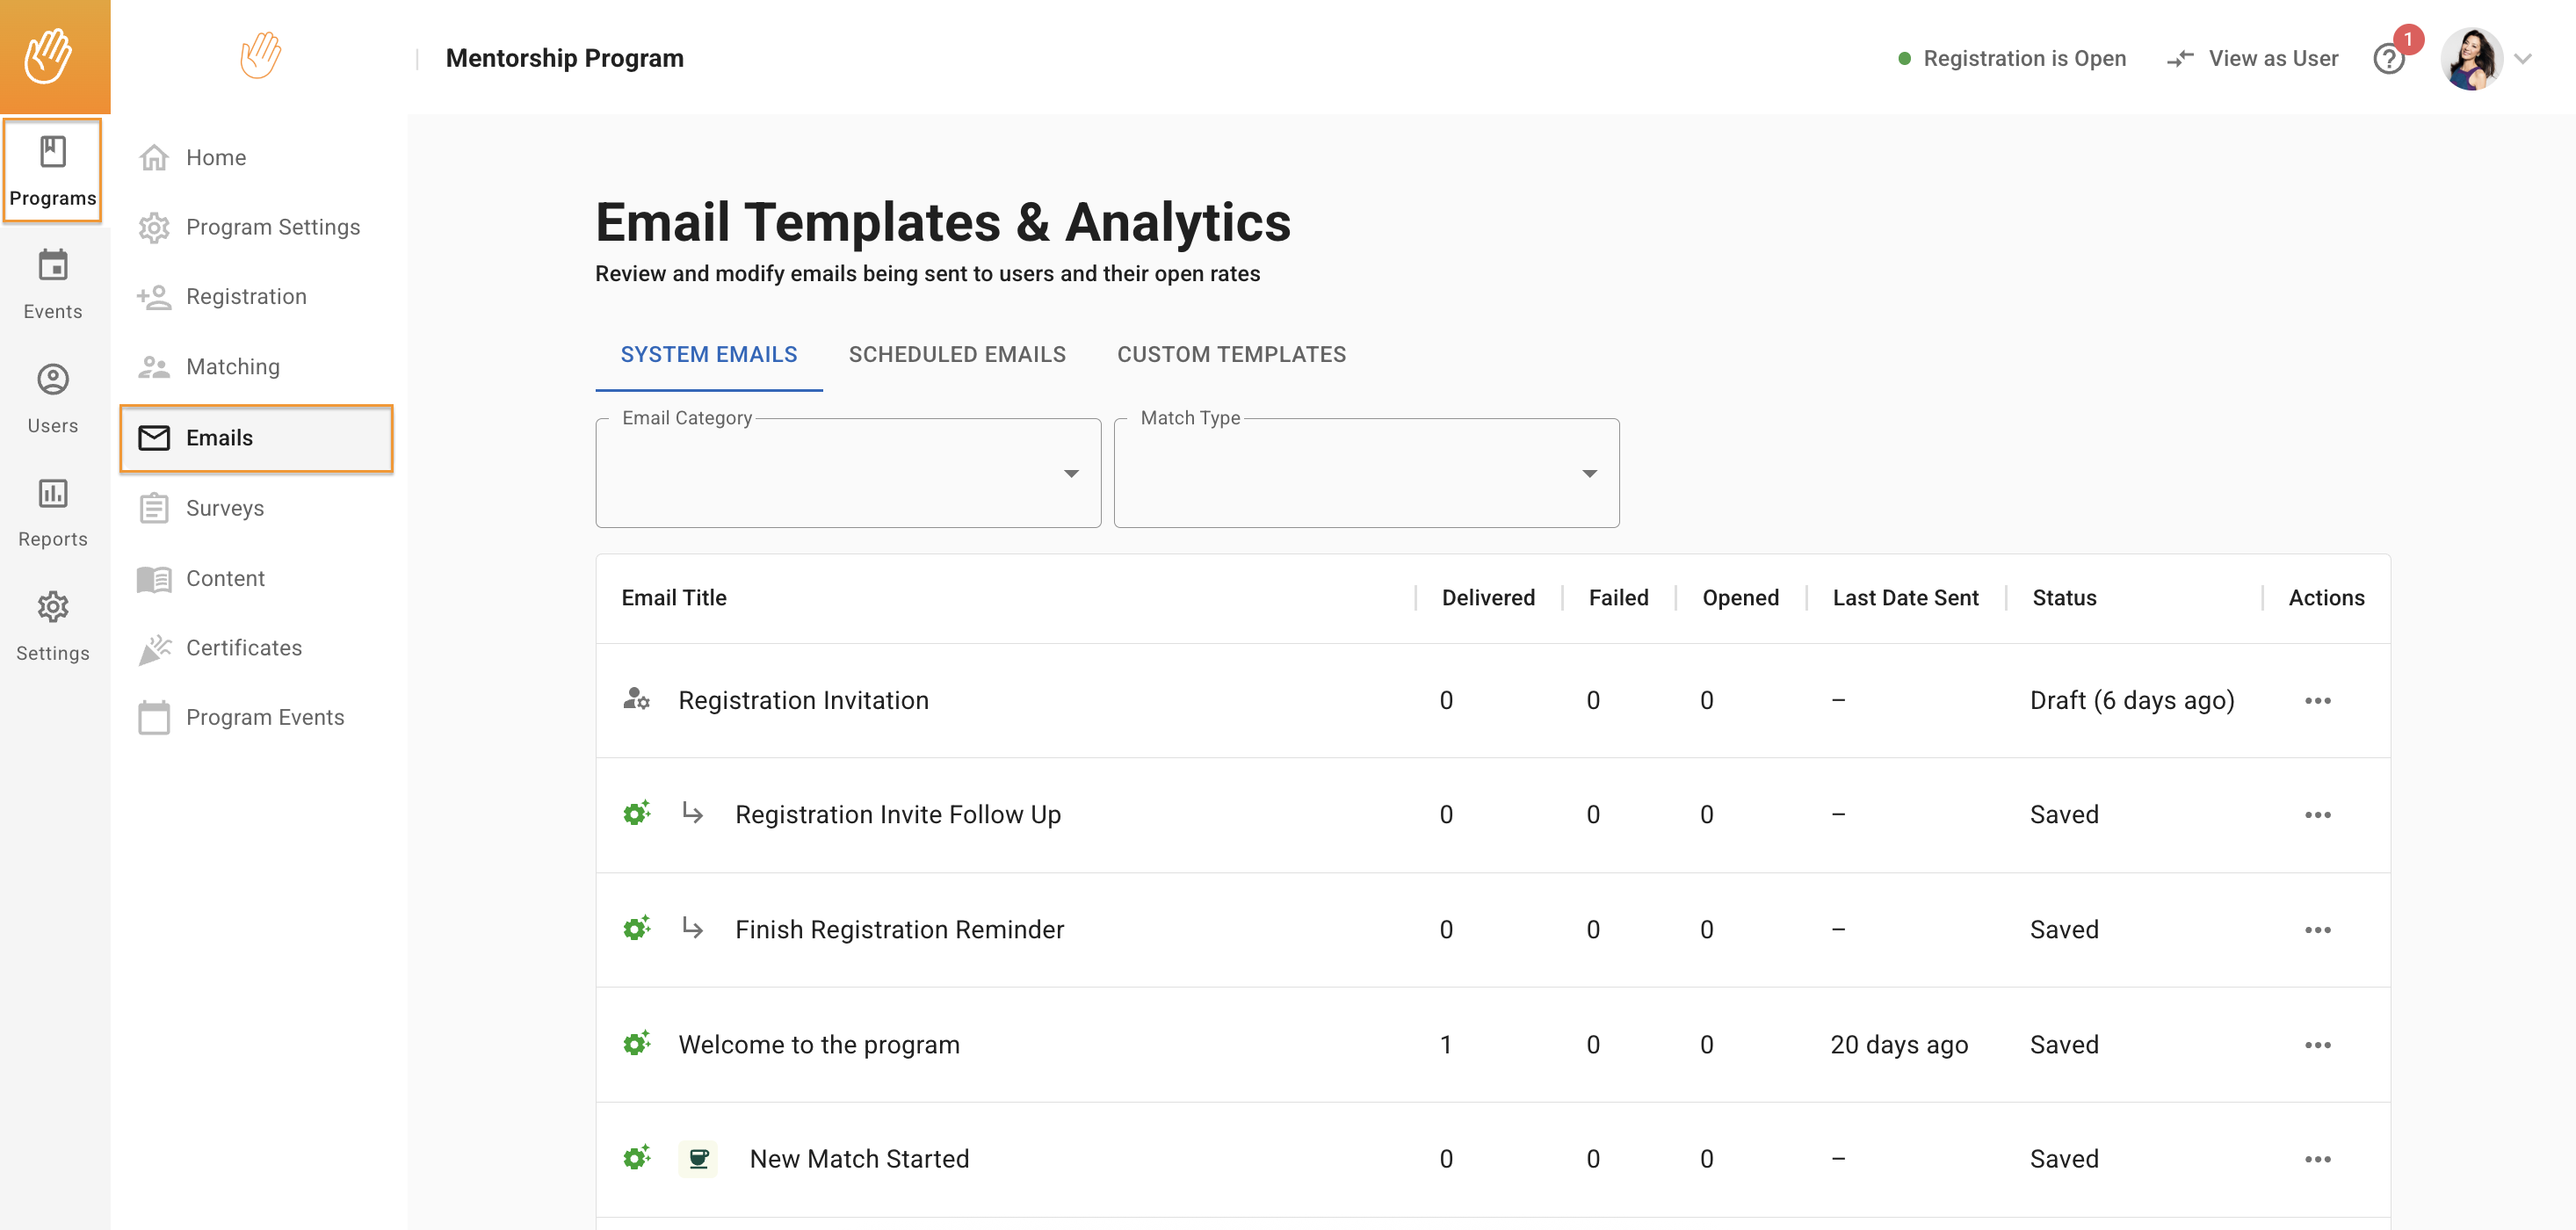2576x1230 pixels.
Task: Click the help question mark icon
Action: (2388, 59)
